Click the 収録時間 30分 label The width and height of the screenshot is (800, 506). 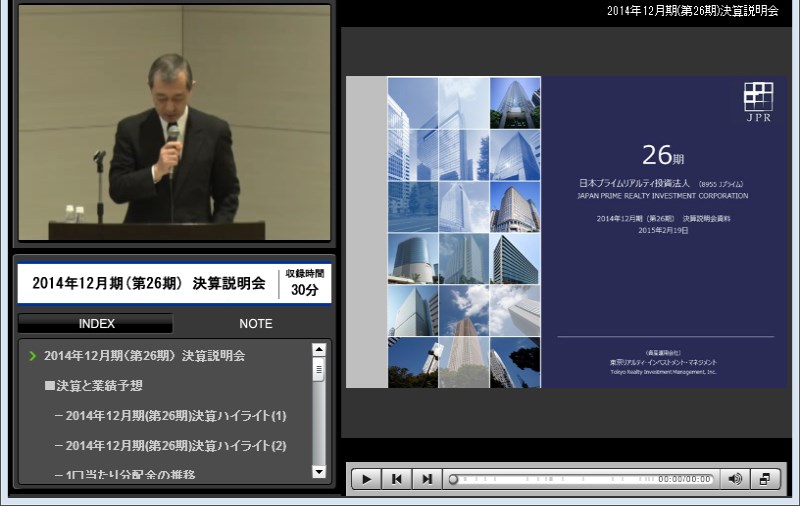pos(305,283)
